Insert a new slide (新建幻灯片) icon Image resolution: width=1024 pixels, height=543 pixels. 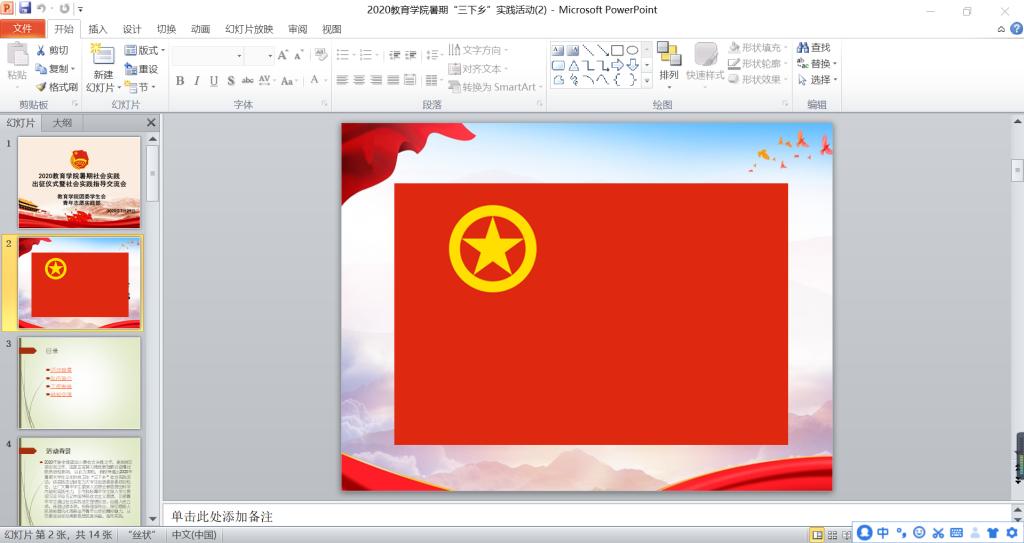tap(103, 54)
